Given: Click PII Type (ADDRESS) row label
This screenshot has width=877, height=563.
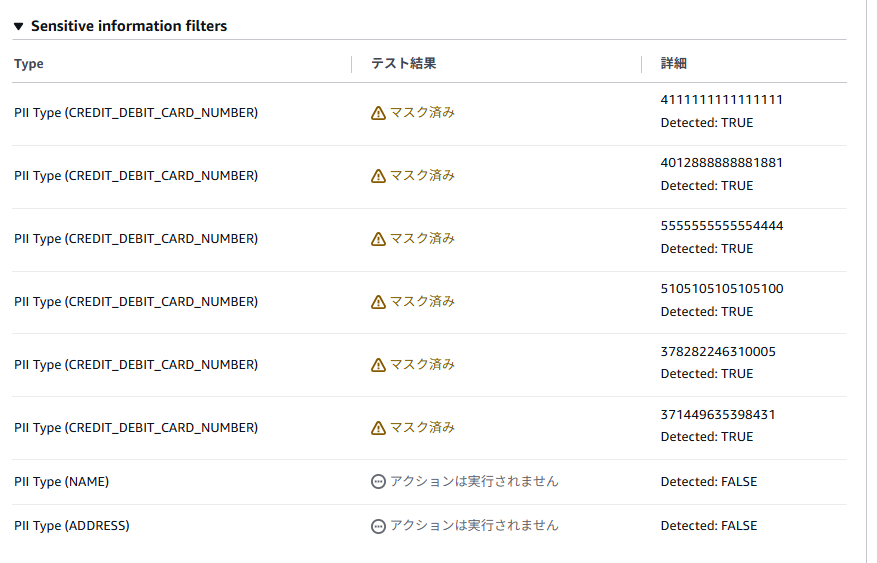Looking at the screenshot, I should coord(72,526).
